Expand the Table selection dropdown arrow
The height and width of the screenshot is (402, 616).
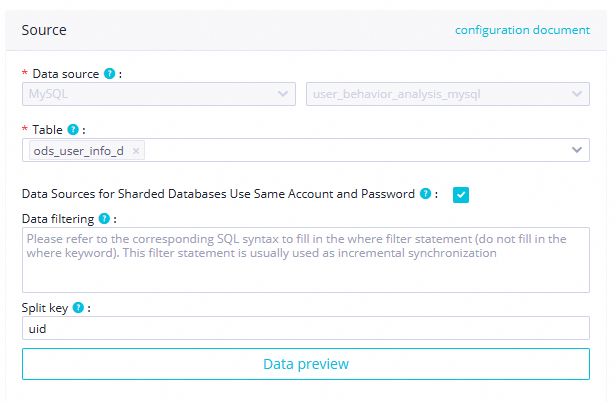(577, 150)
